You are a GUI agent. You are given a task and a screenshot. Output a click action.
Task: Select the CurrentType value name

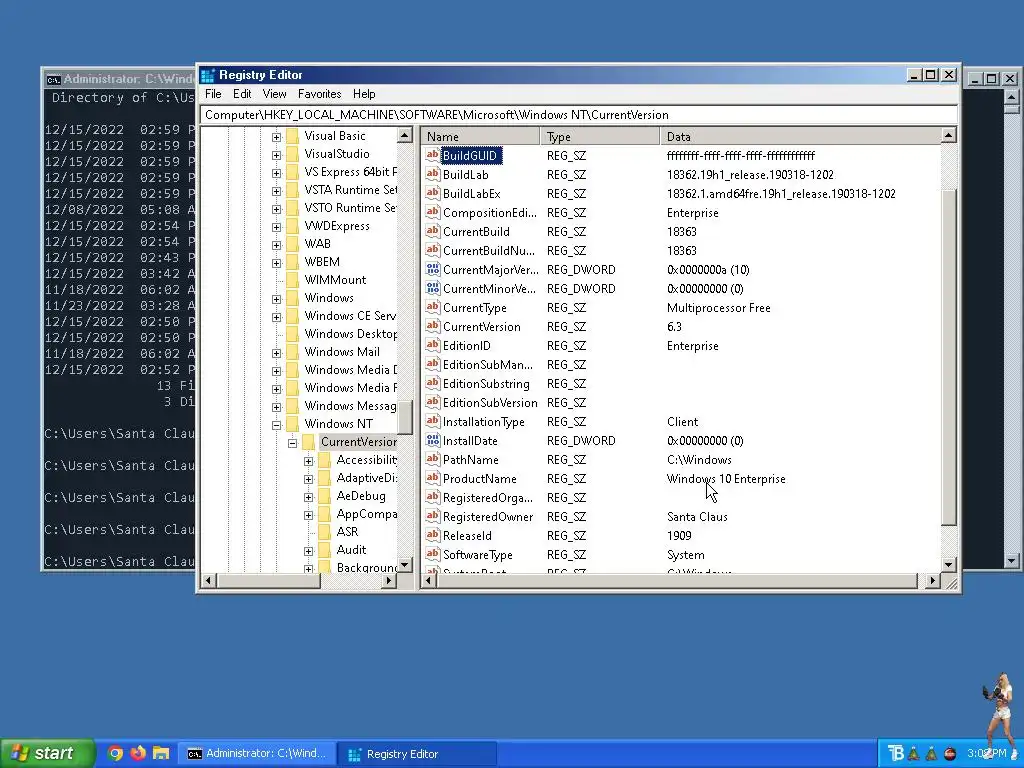coord(475,308)
